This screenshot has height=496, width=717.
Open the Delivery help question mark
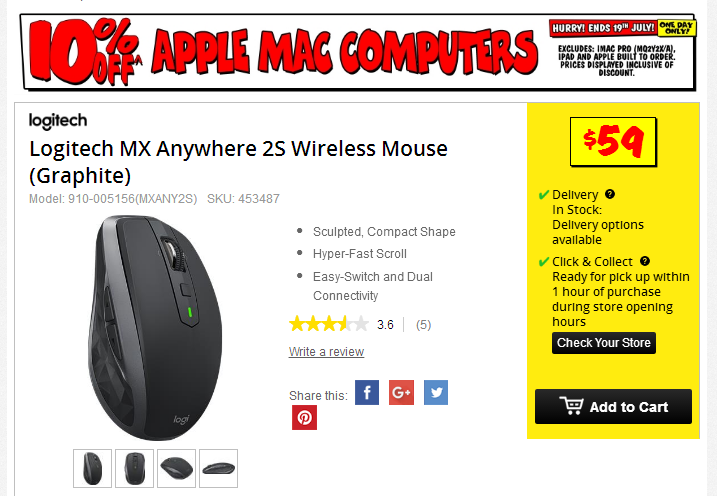[x=610, y=194]
